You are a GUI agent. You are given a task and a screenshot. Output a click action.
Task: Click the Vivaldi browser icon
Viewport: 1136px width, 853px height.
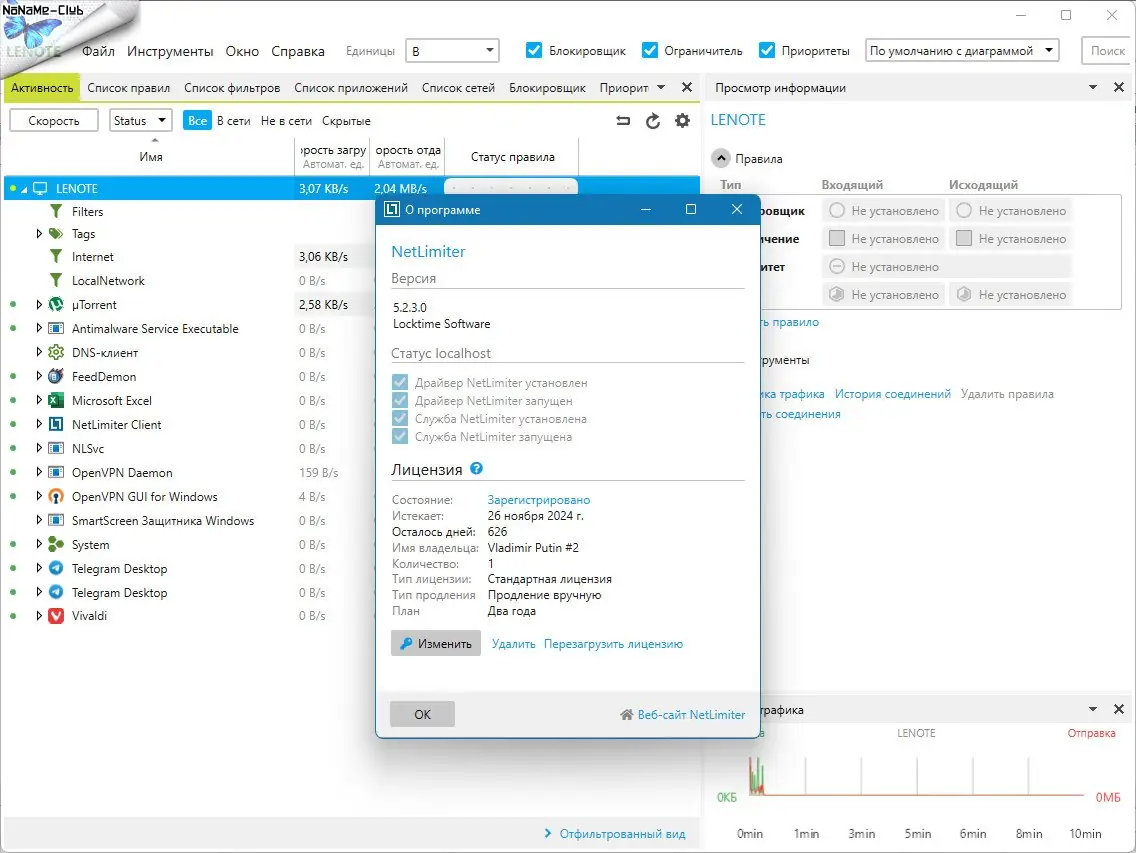[x=56, y=616]
